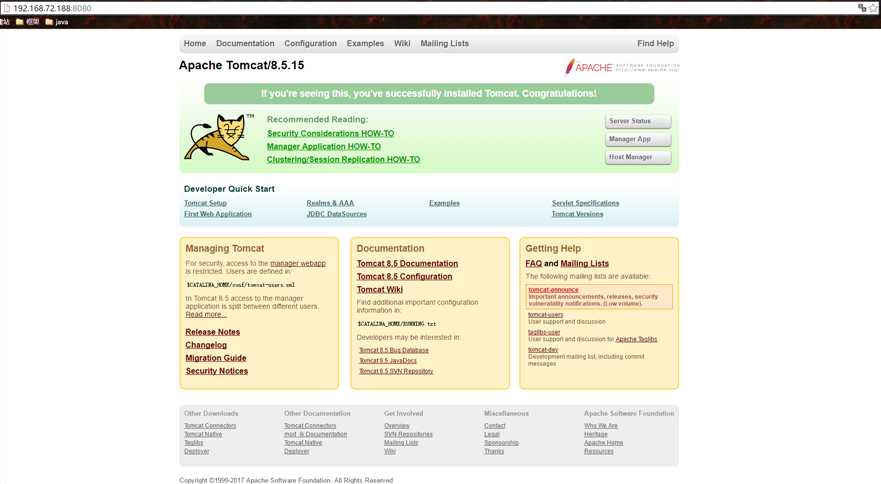Open the Tomcat Setup quick start link
Viewport: 881px width, 484px height.
(205, 203)
